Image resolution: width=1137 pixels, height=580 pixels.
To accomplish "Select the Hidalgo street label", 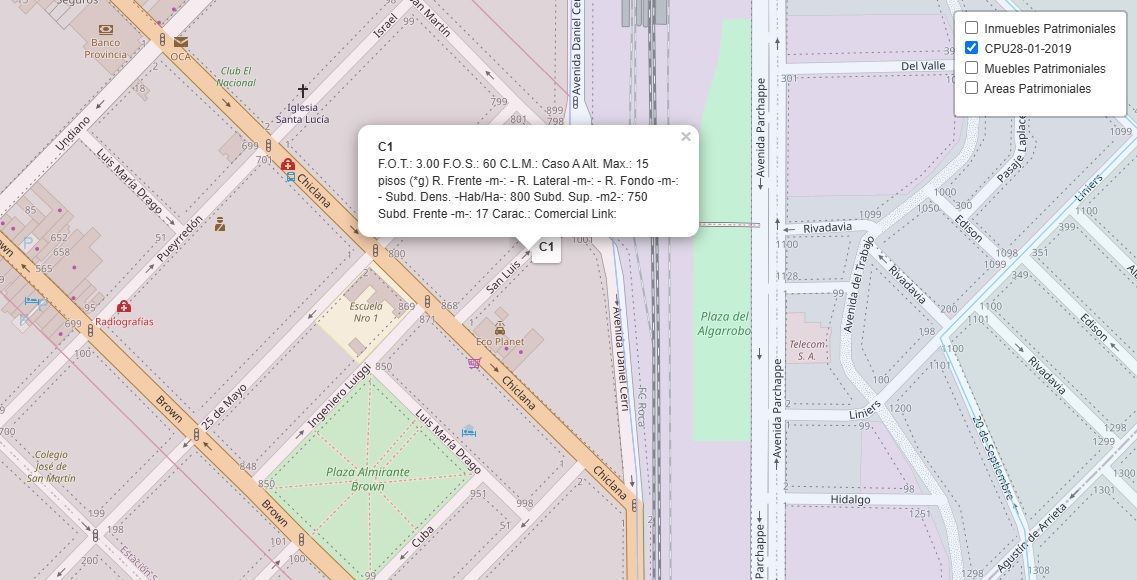I will click(850, 500).
